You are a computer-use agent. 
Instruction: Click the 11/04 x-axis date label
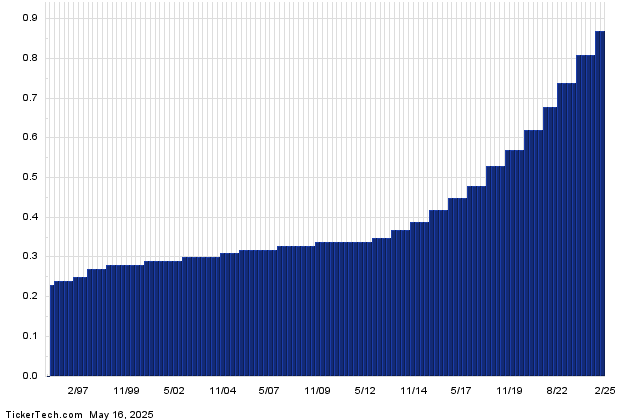pyautogui.click(x=222, y=391)
